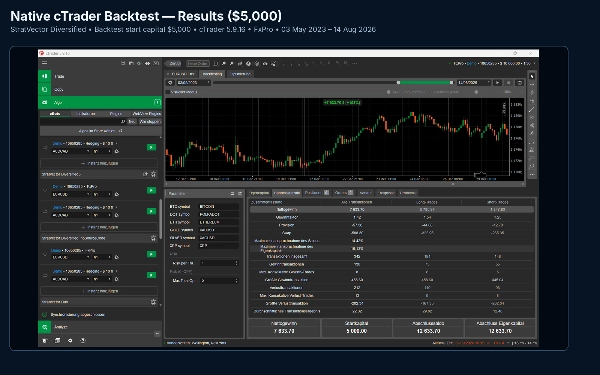The height and width of the screenshot is (375, 600).
Task: Open the account selector dropdown at top right
Action: coord(493,63)
